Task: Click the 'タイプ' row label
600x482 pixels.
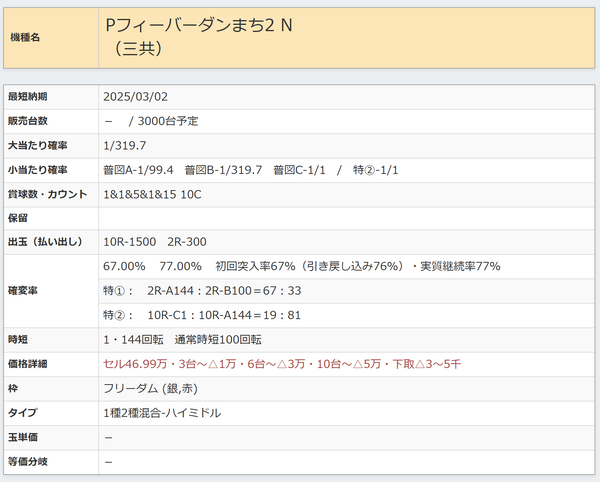Action: (x=23, y=413)
